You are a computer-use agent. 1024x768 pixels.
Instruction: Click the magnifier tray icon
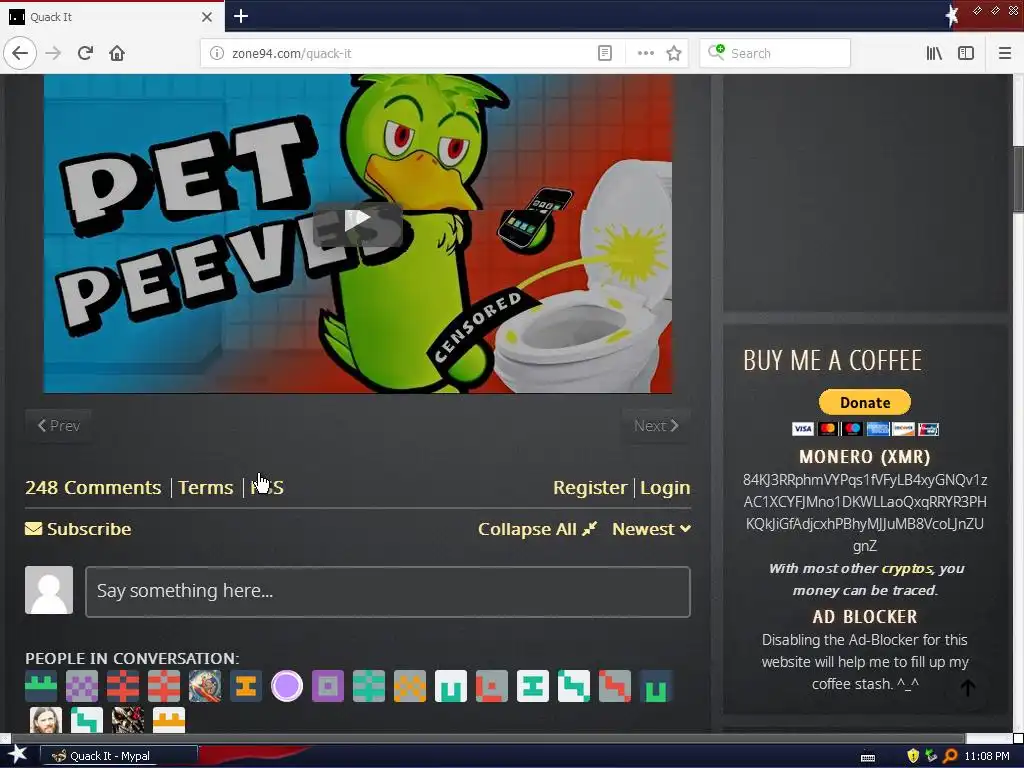point(950,756)
